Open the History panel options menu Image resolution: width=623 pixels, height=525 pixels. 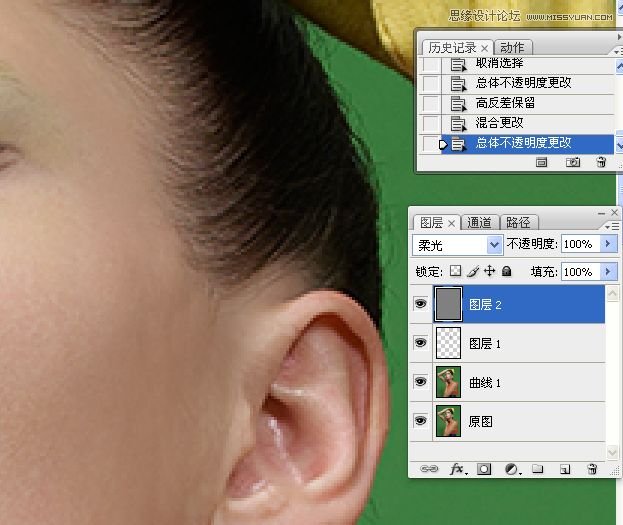tap(618, 52)
